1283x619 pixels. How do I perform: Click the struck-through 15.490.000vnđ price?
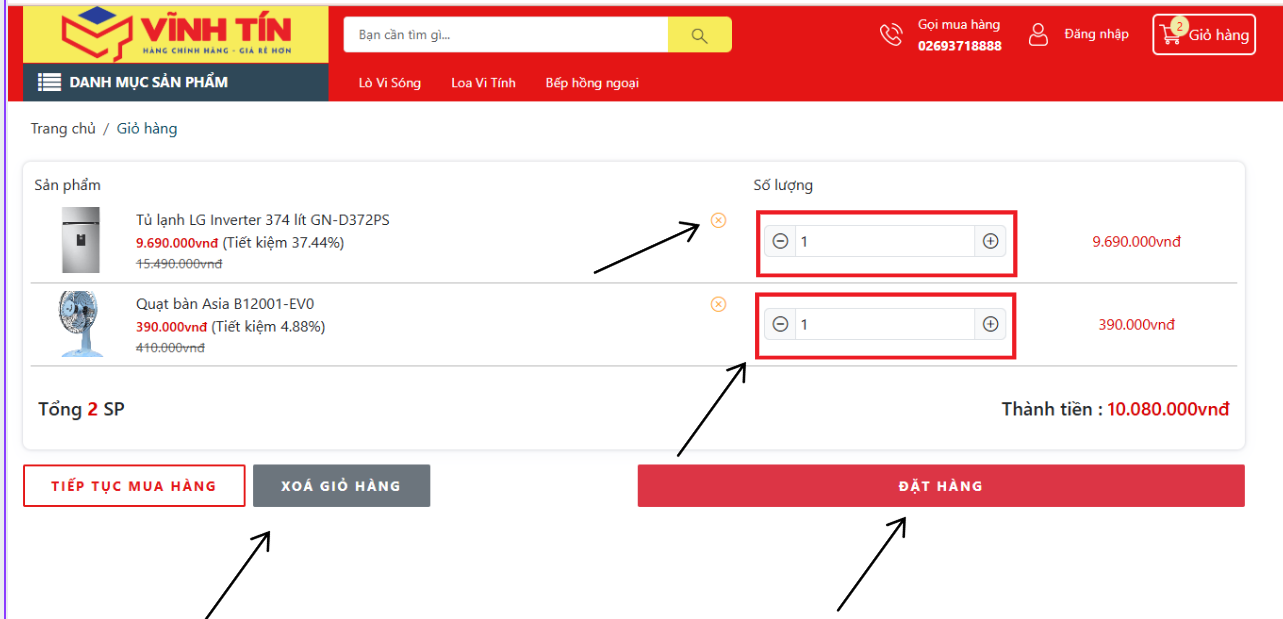point(179,264)
